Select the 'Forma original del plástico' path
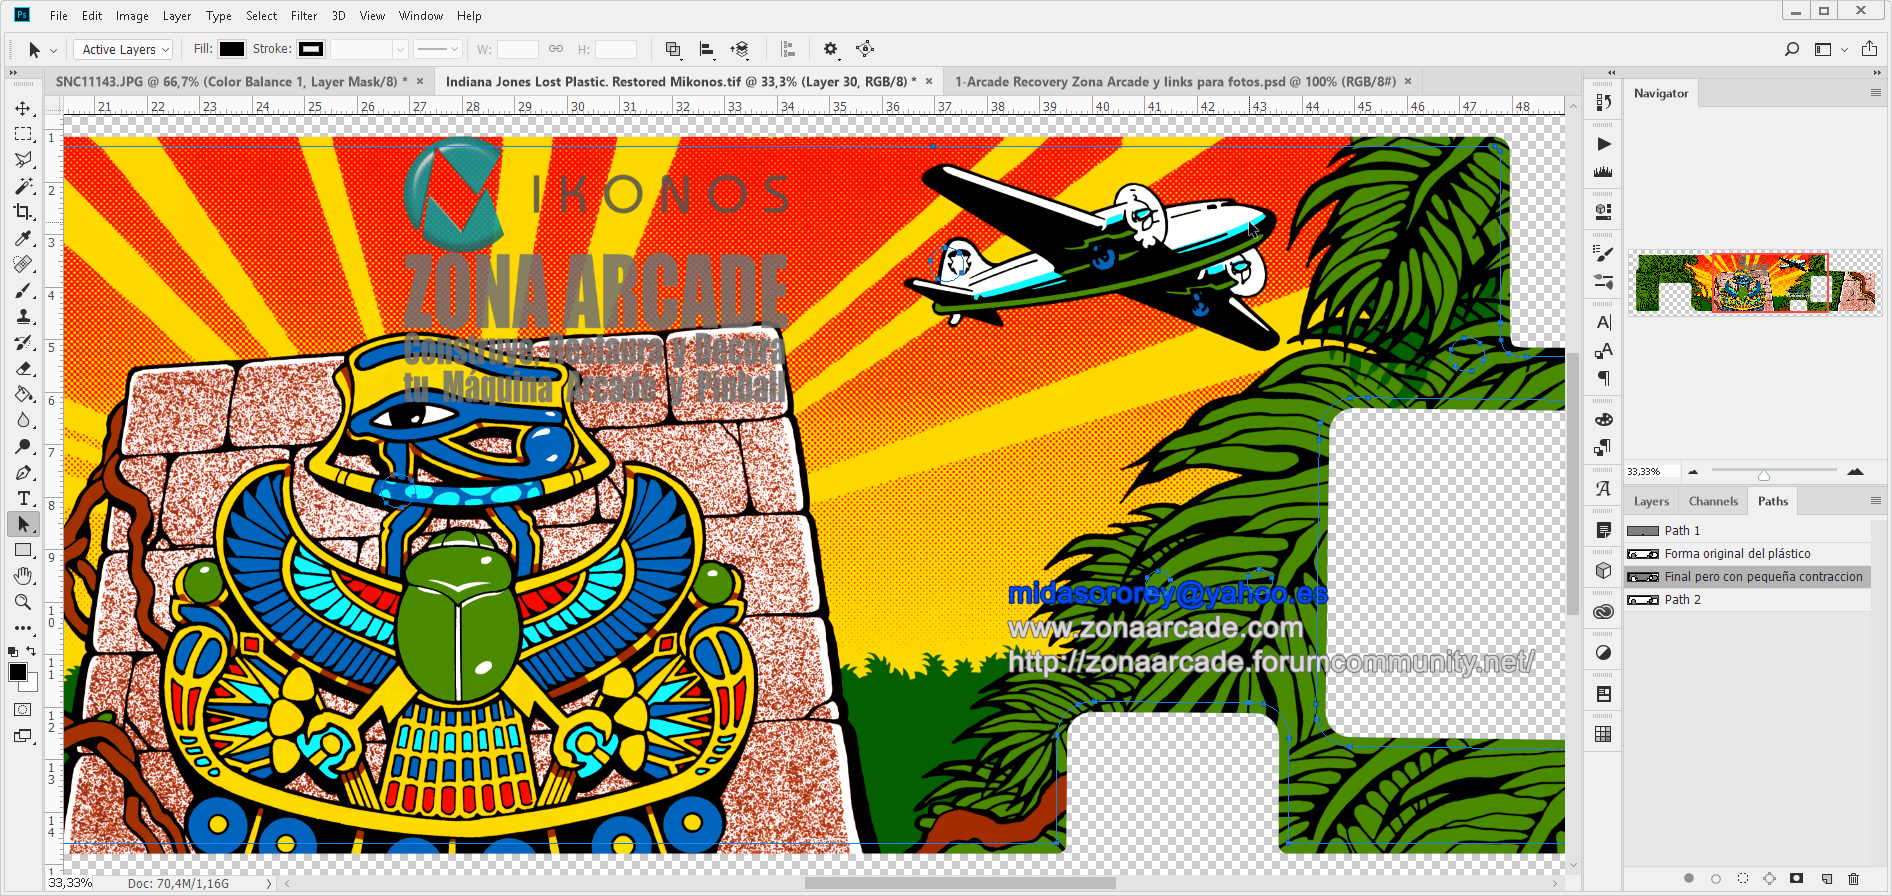The height and width of the screenshot is (896, 1892). (x=1747, y=554)
